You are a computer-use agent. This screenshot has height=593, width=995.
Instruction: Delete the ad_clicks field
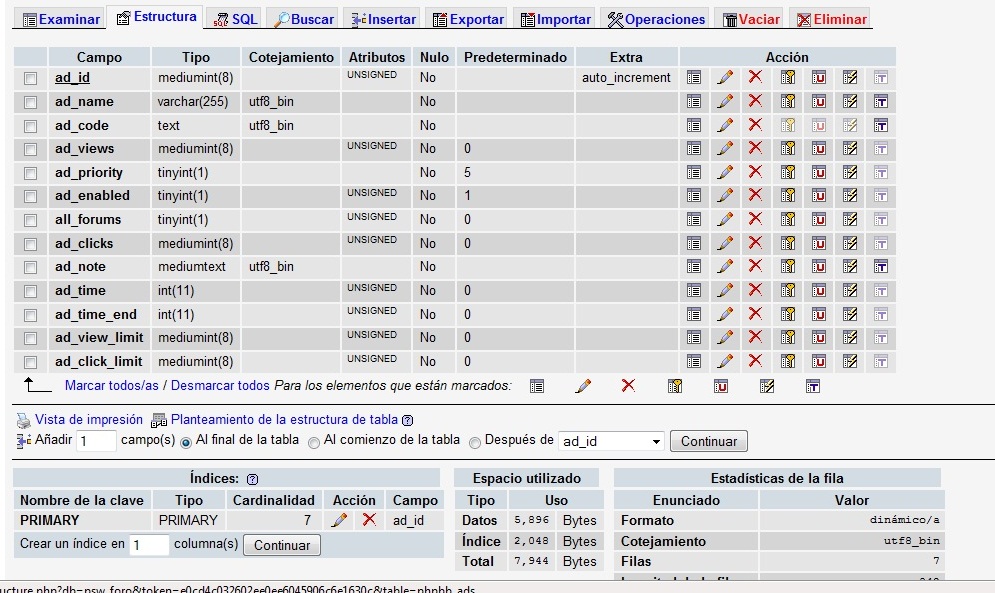click(755, 243)
